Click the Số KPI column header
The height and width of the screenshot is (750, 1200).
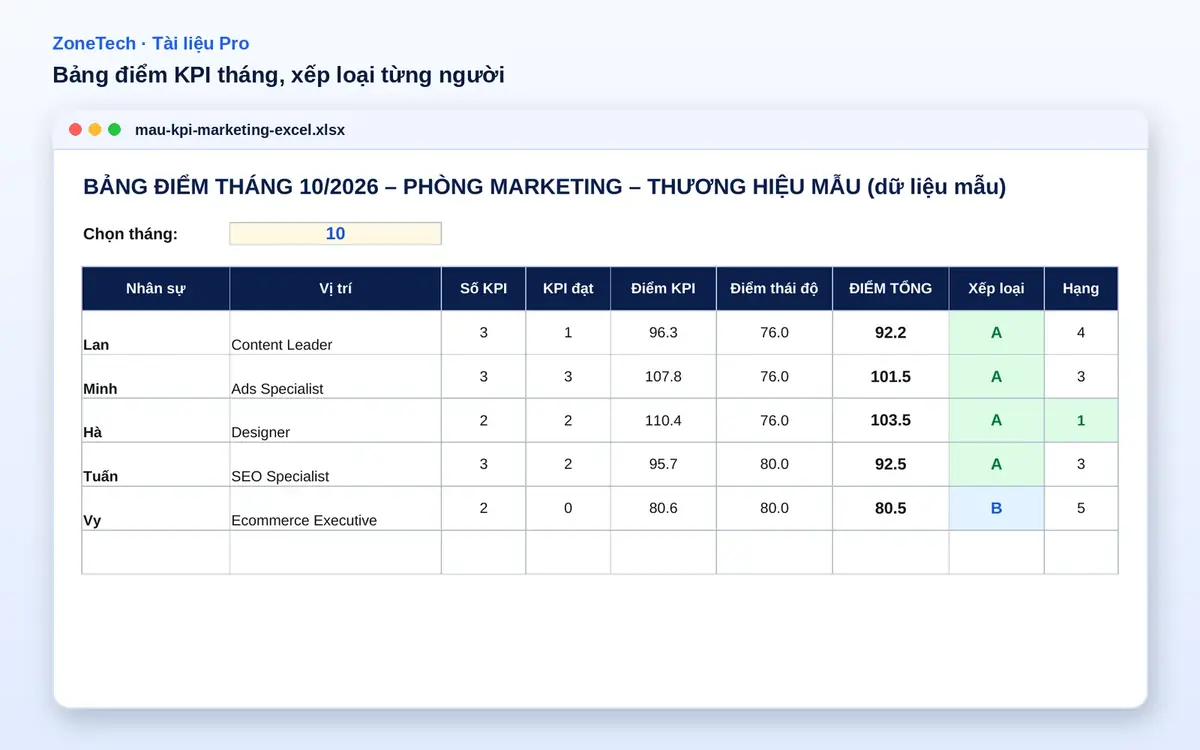pos(484,289)
